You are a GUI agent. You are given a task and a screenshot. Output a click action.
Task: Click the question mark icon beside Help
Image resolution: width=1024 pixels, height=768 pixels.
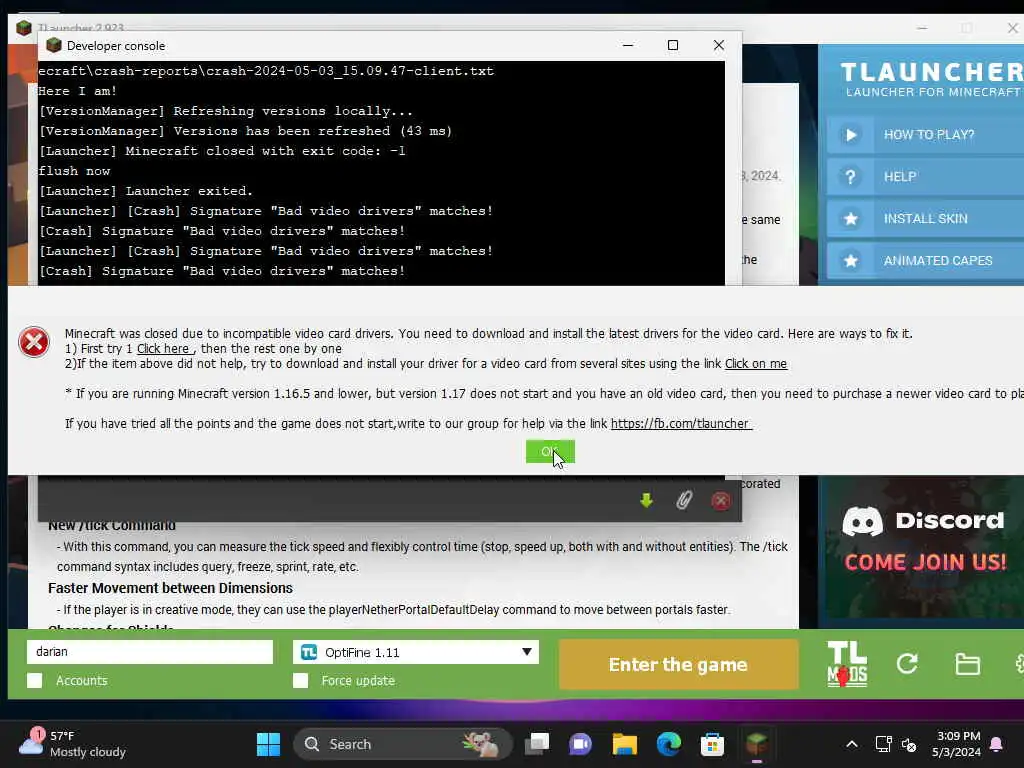click(850, 177)
